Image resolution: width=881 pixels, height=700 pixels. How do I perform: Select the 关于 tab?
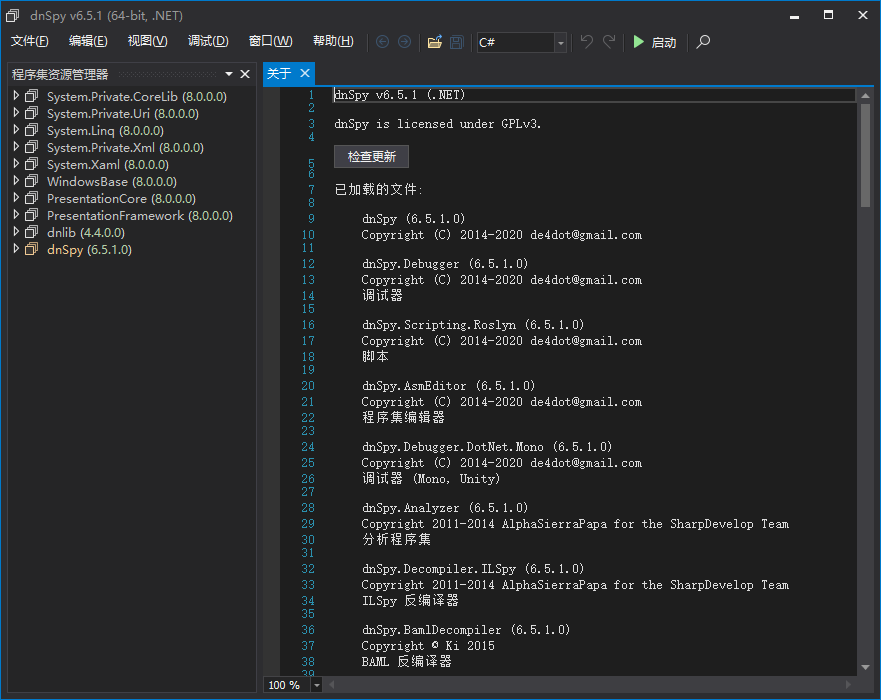click(x=279, y=74)
